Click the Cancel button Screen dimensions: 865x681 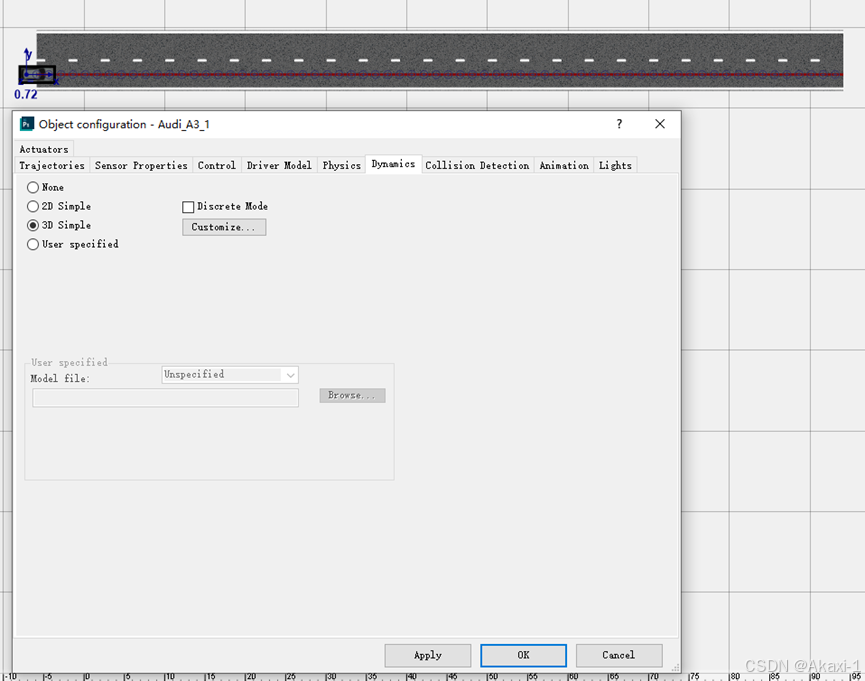tap(618, 655)
